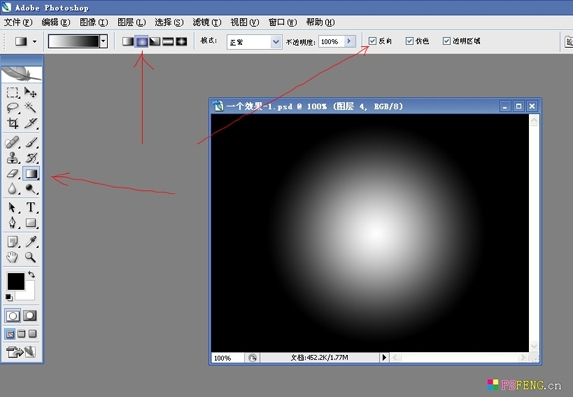Choose the diamond gradient style icon
Image resolution: width=573 pixels, height=397 pixels.
pyautogui.click(x=181, y=41)
